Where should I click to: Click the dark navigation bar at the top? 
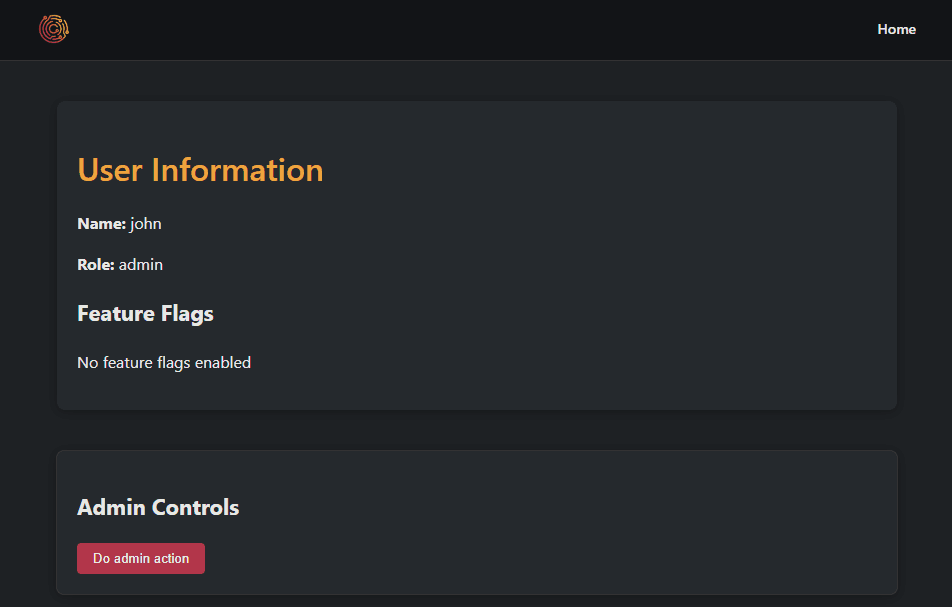476,29
